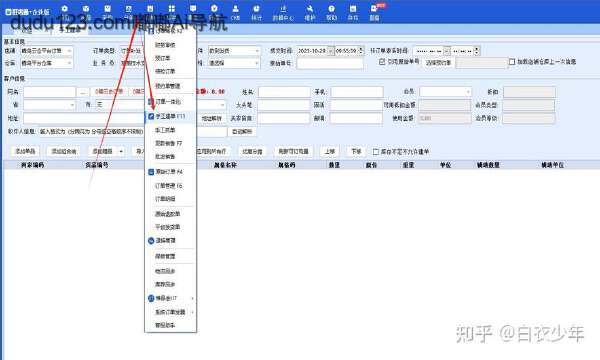Open the 维护 wrench maintenance icon
The image size is (600, 360).
(x=309, y=12)
